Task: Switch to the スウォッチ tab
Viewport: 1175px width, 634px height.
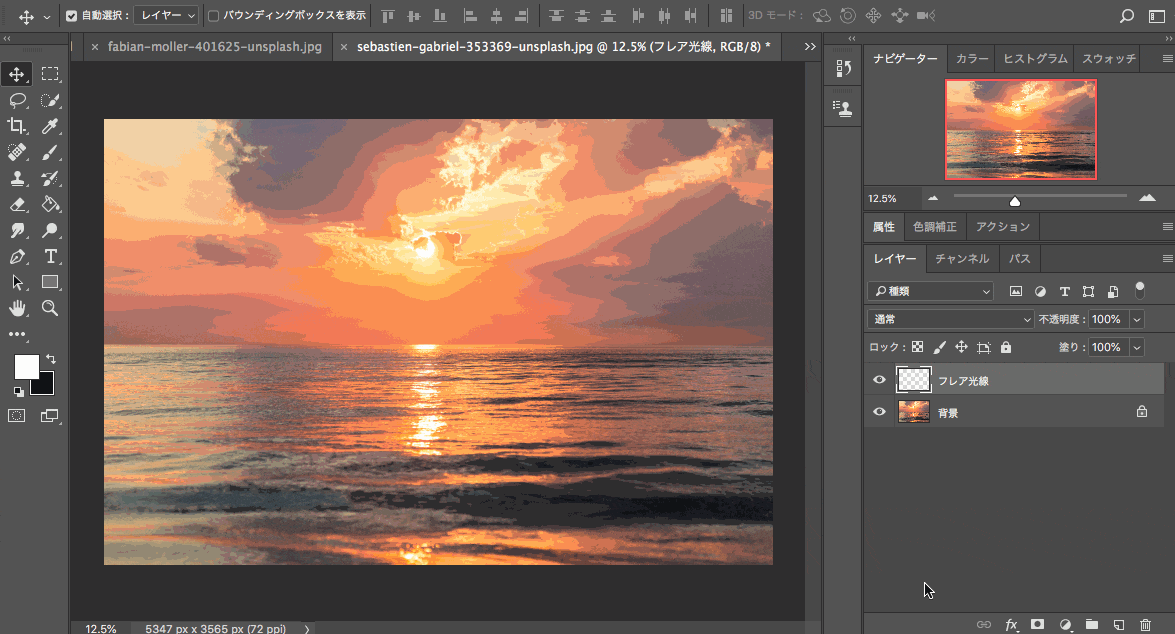Action: (1108, 58)
